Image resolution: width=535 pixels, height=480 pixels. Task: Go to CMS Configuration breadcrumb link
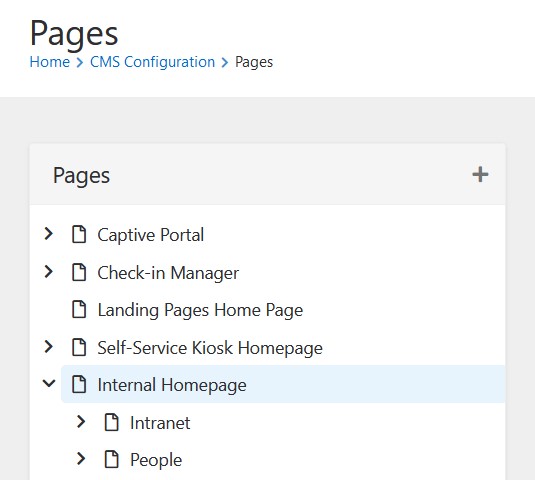(x=153, y=62)
